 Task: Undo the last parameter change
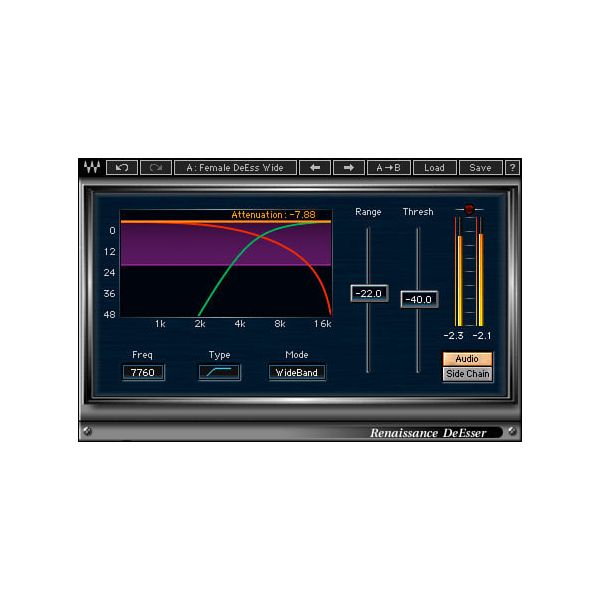click(x=121, y=168)
